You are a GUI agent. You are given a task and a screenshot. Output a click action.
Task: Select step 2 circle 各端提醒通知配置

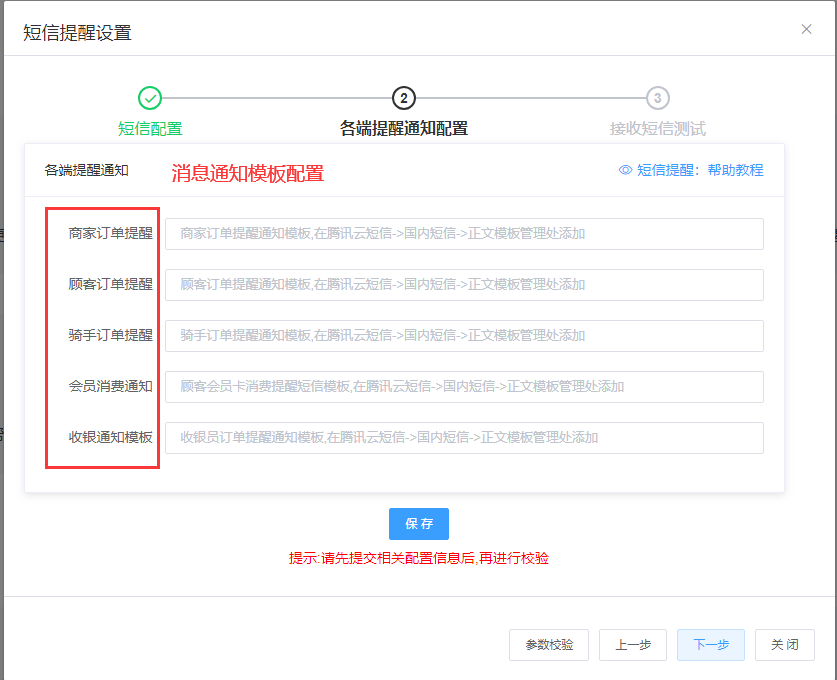pyautogui.click(x=404, y=98)
